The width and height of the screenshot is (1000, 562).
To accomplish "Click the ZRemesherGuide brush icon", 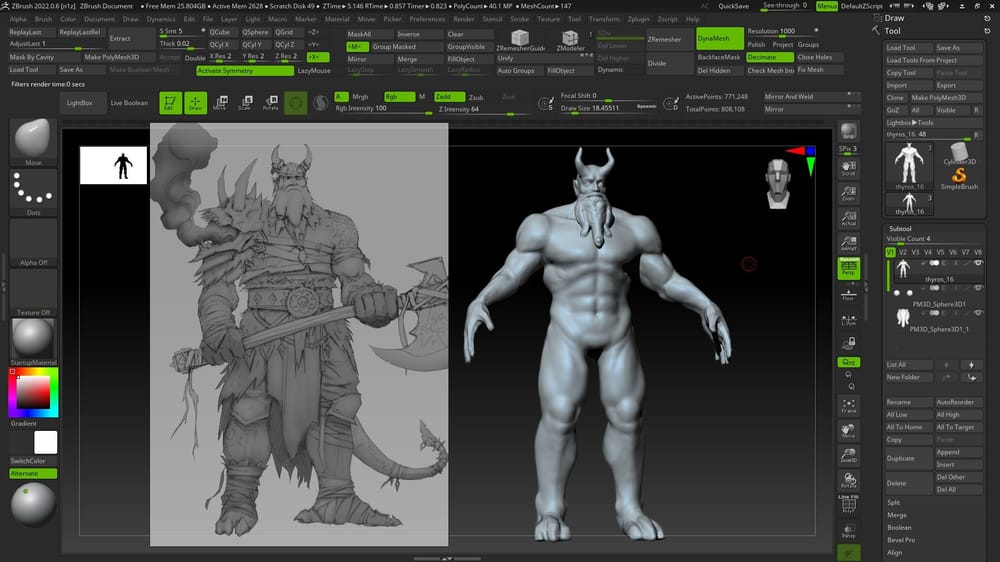I will pos(520,40).
